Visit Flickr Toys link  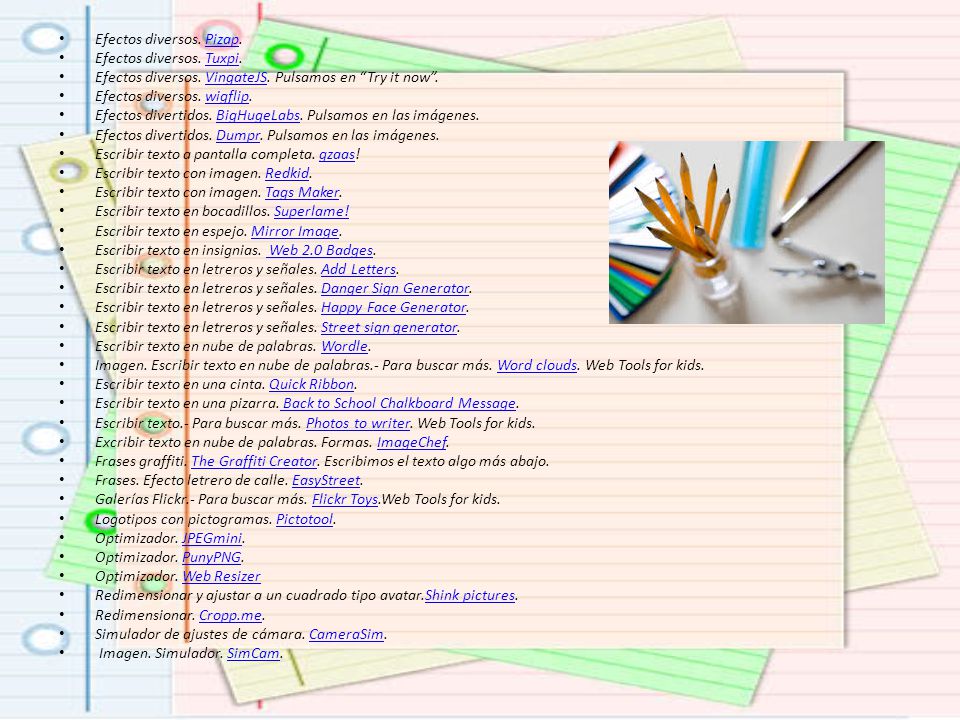click(345, 499)
